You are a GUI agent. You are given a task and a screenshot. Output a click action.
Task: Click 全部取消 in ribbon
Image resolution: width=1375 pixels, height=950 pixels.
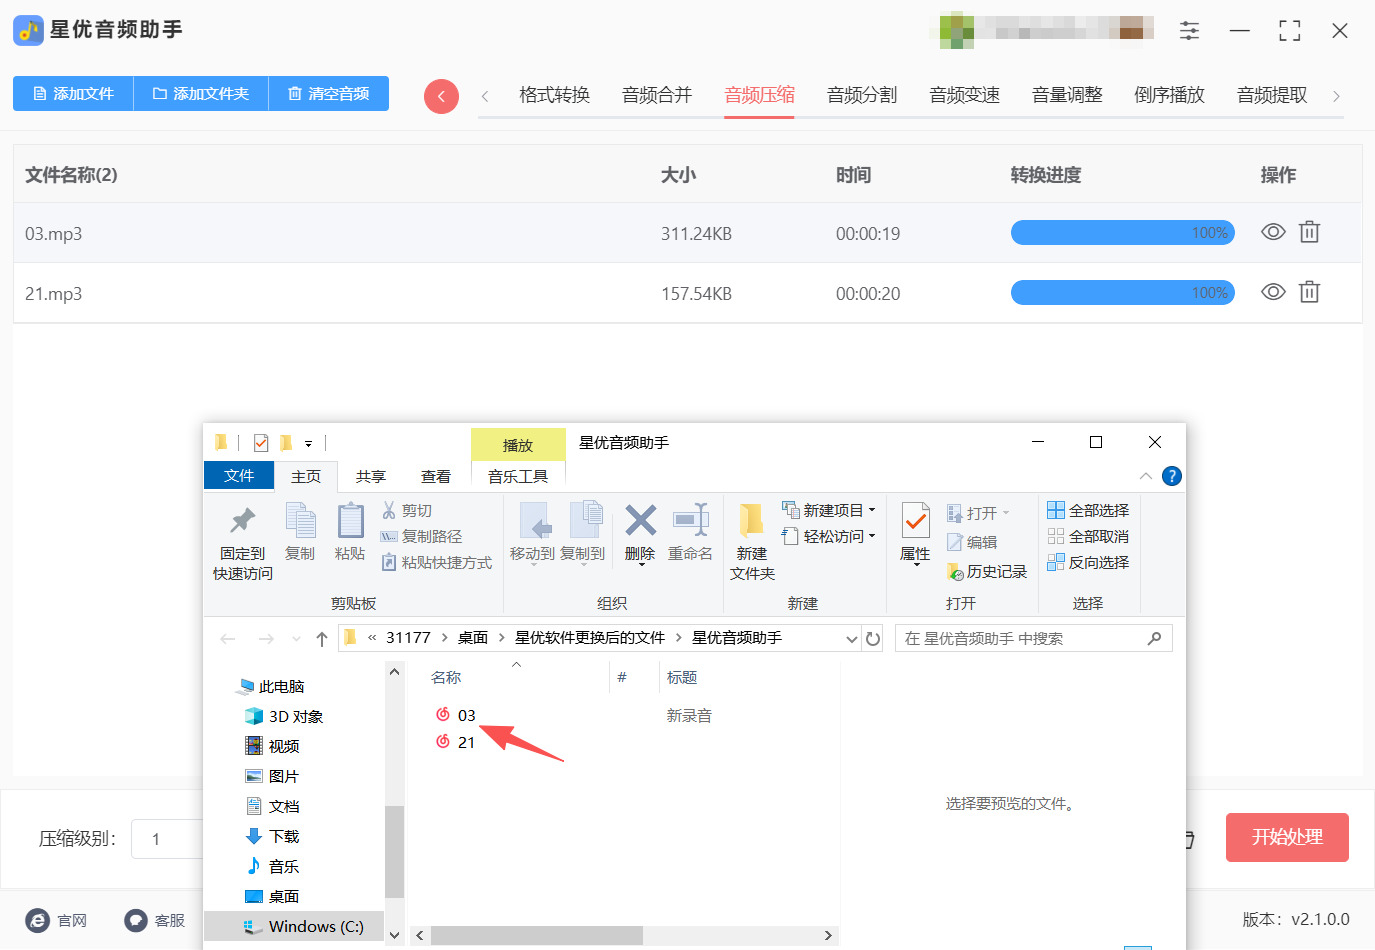1088,536
